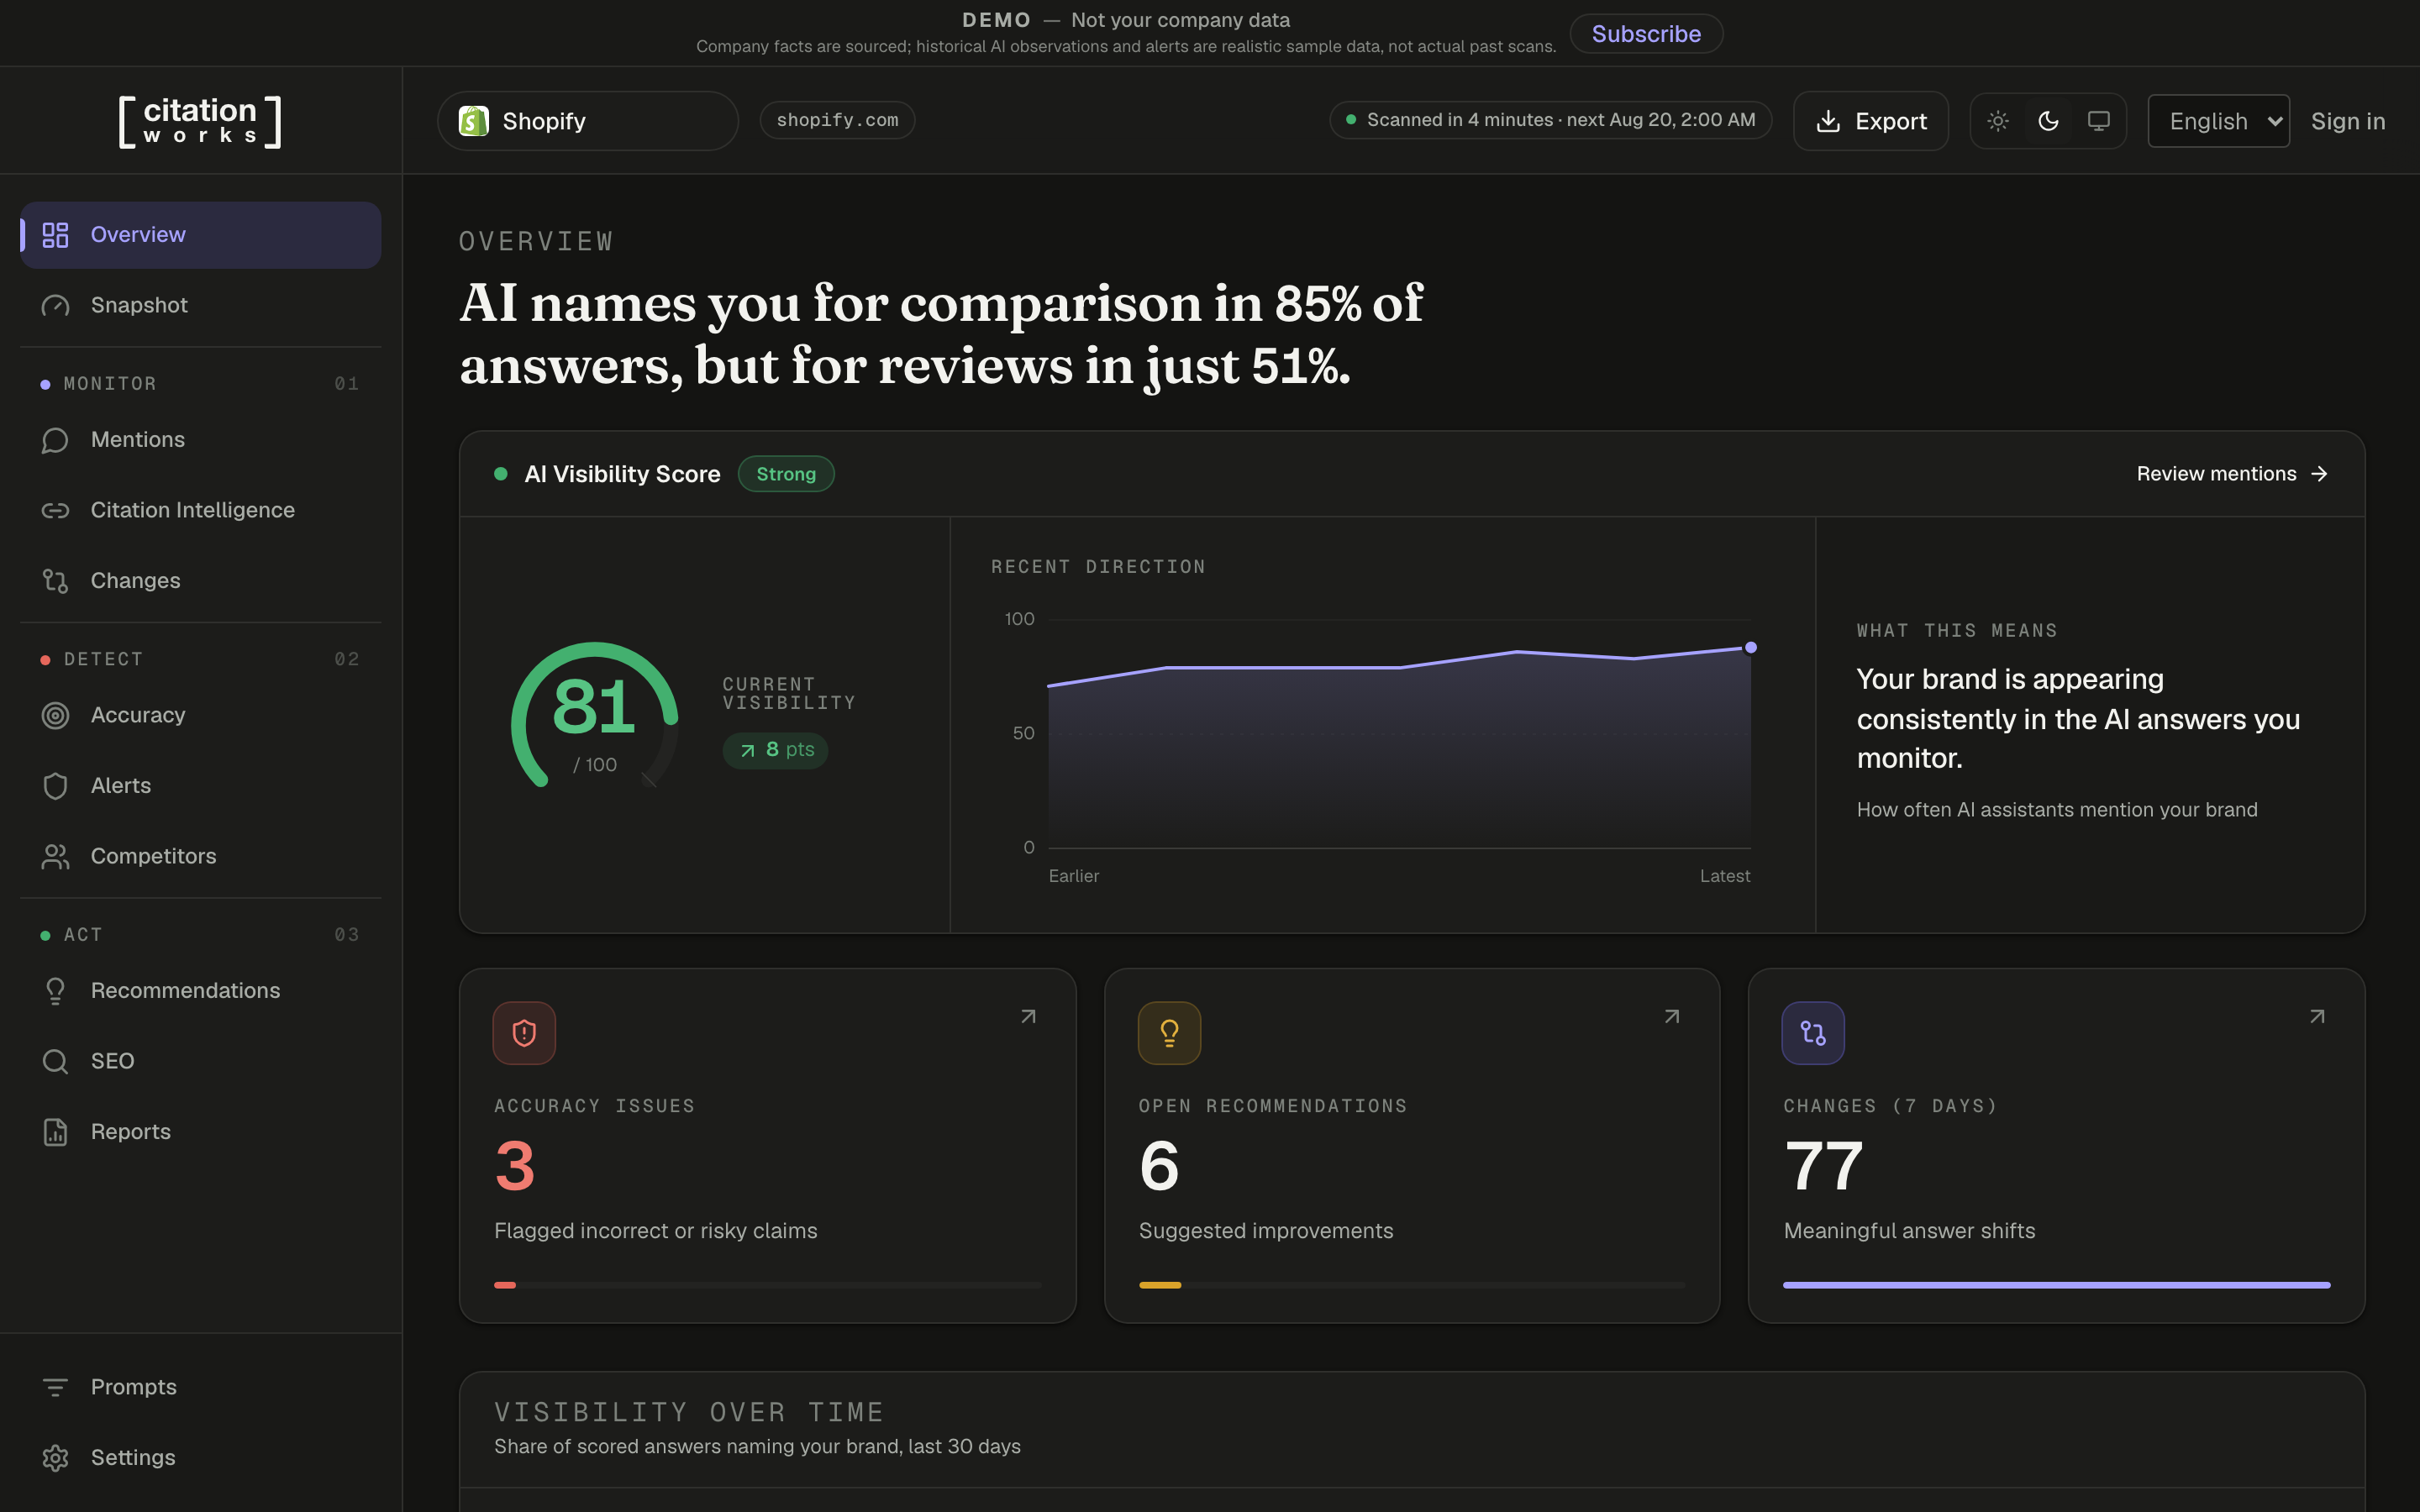
Task: Click the purple Changes progress bar
Action: (x=2057, y=1285)
